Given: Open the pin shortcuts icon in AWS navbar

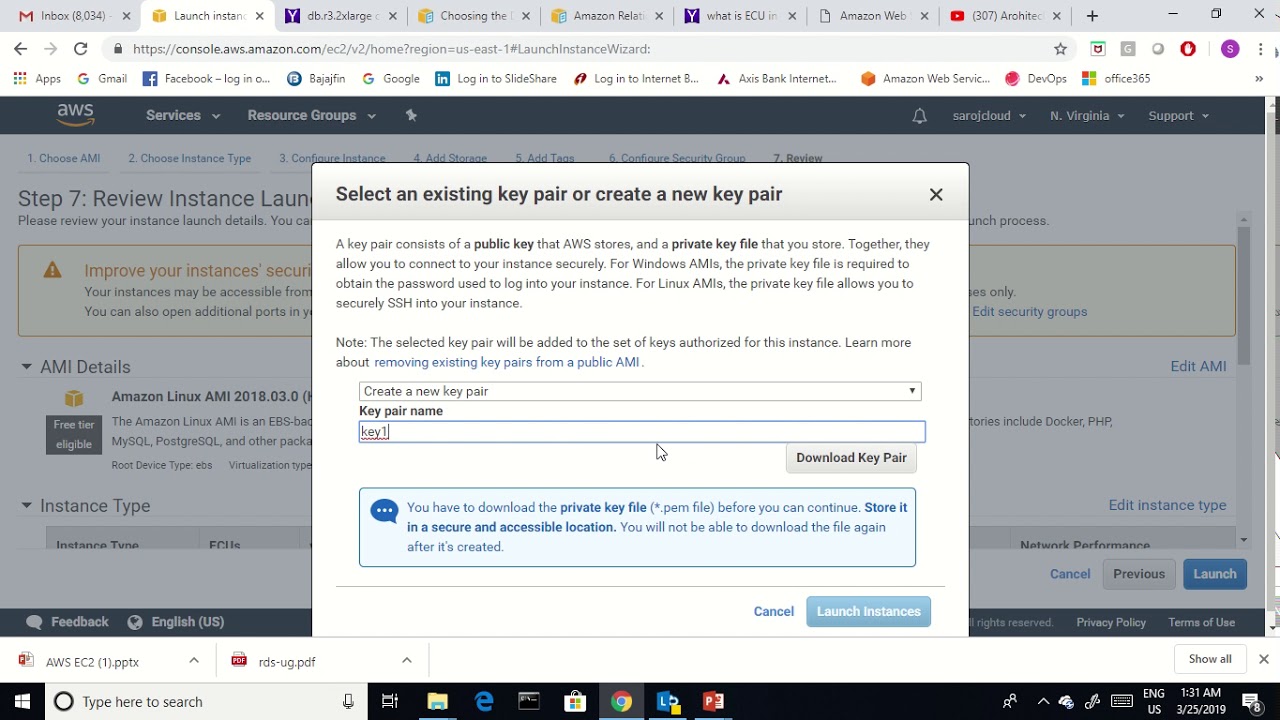Looking at the screenshot, I should (x=411, y=115).
